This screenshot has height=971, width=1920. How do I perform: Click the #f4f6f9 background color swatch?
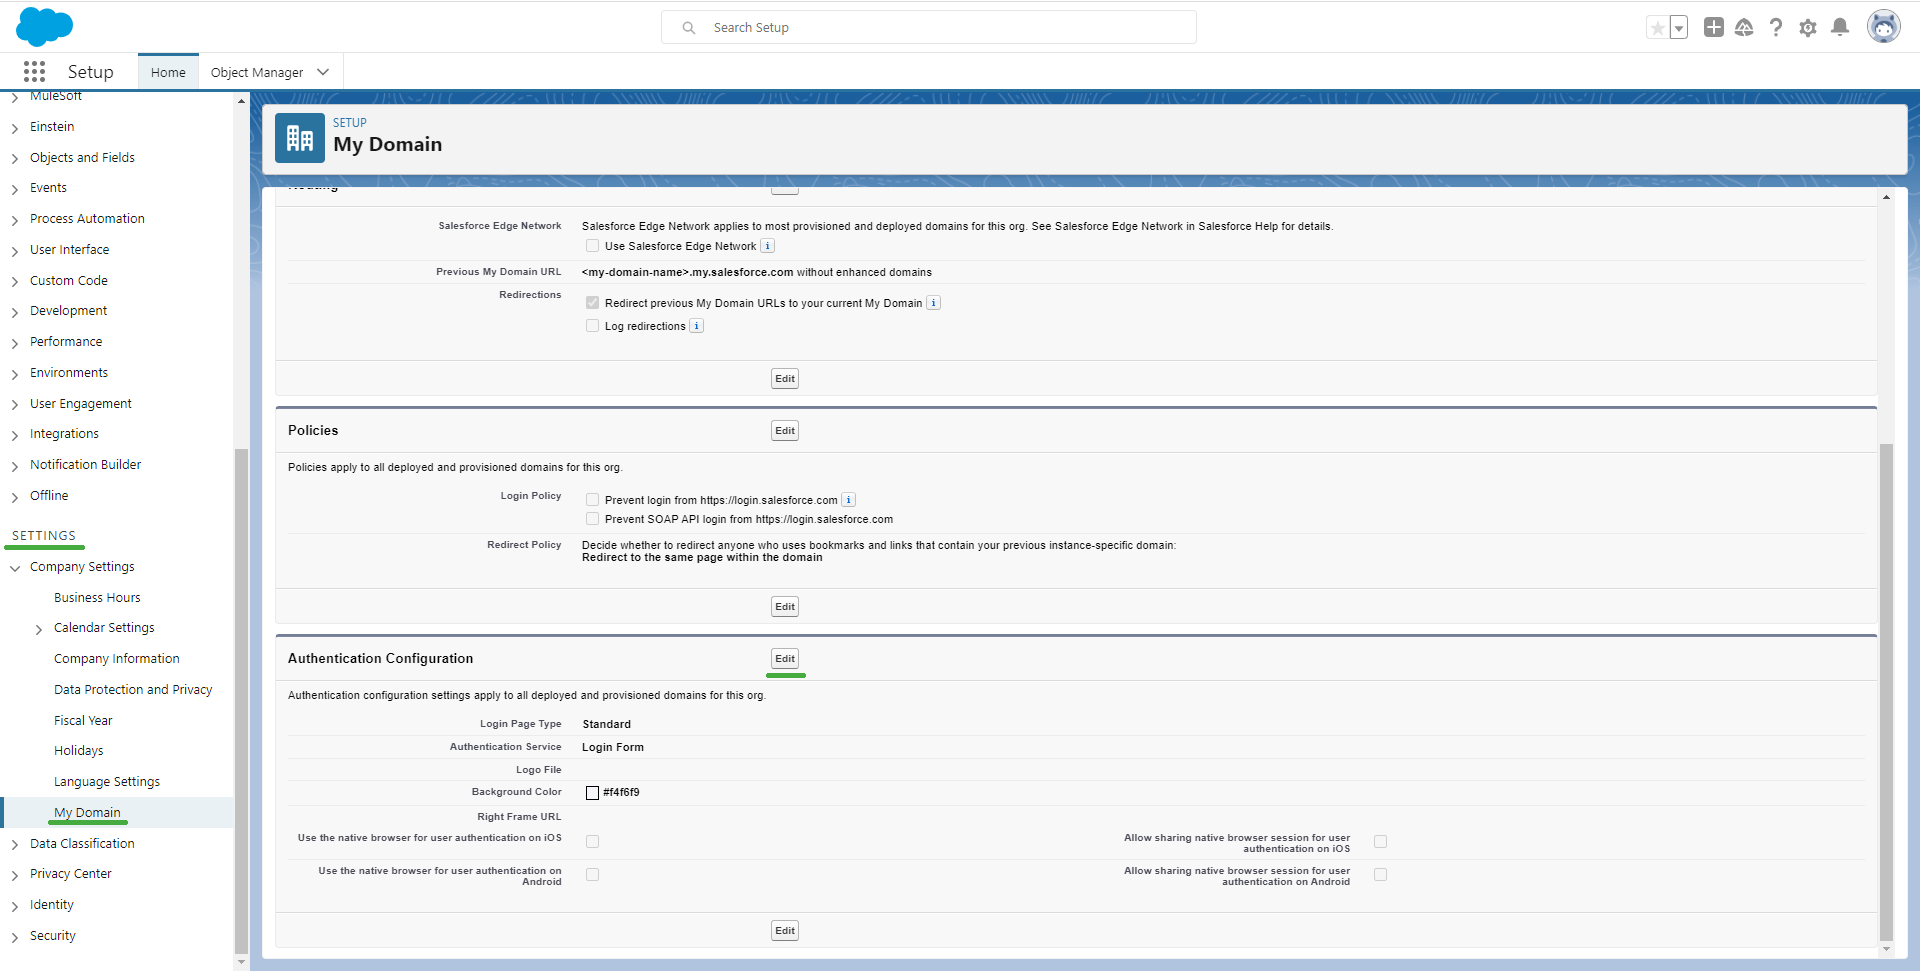592,793
